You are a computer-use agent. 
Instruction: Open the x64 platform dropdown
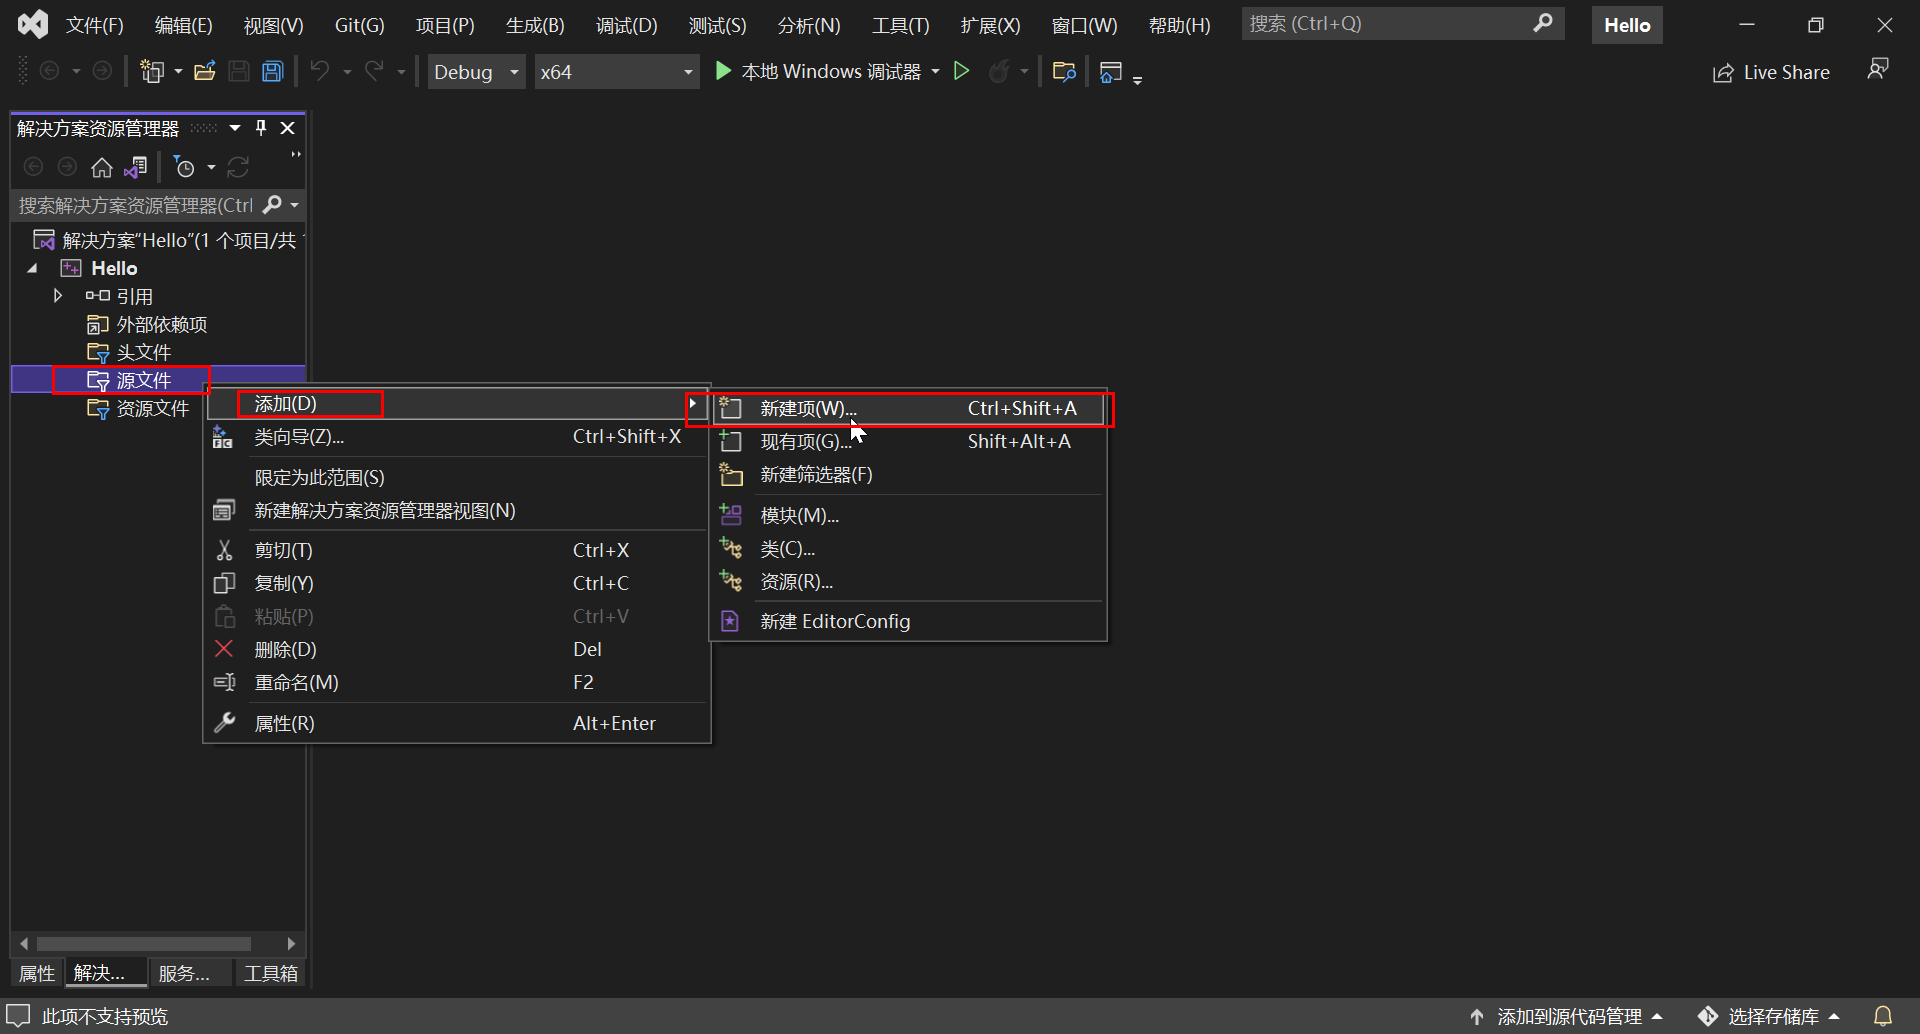[x=617, y=72]
